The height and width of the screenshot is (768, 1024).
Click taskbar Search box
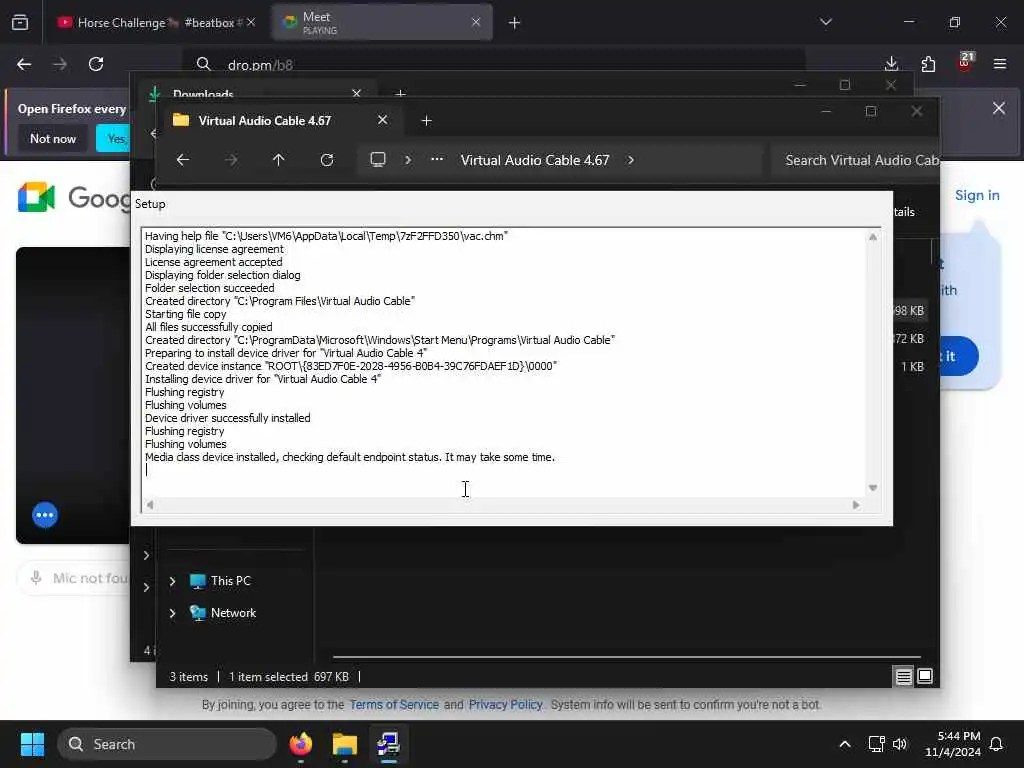click(167, 744)
